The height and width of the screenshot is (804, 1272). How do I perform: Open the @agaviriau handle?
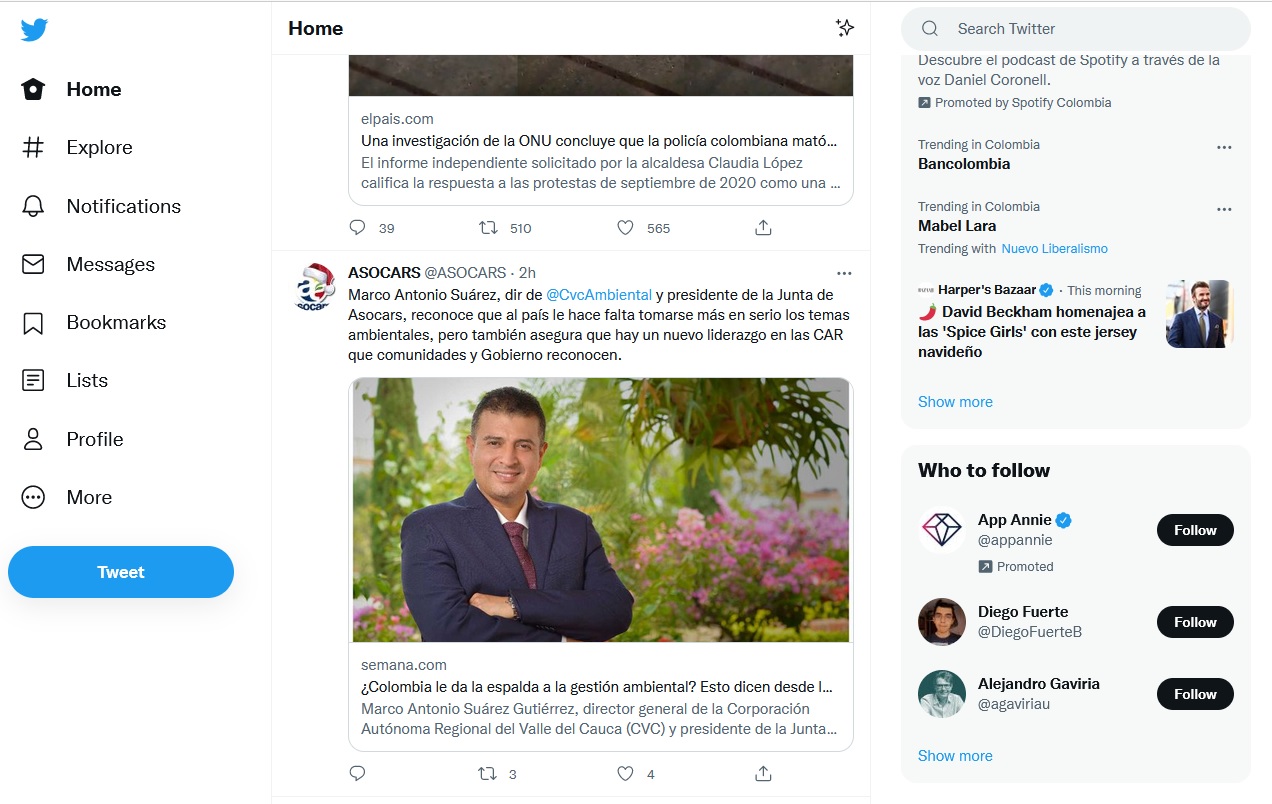1014,704
